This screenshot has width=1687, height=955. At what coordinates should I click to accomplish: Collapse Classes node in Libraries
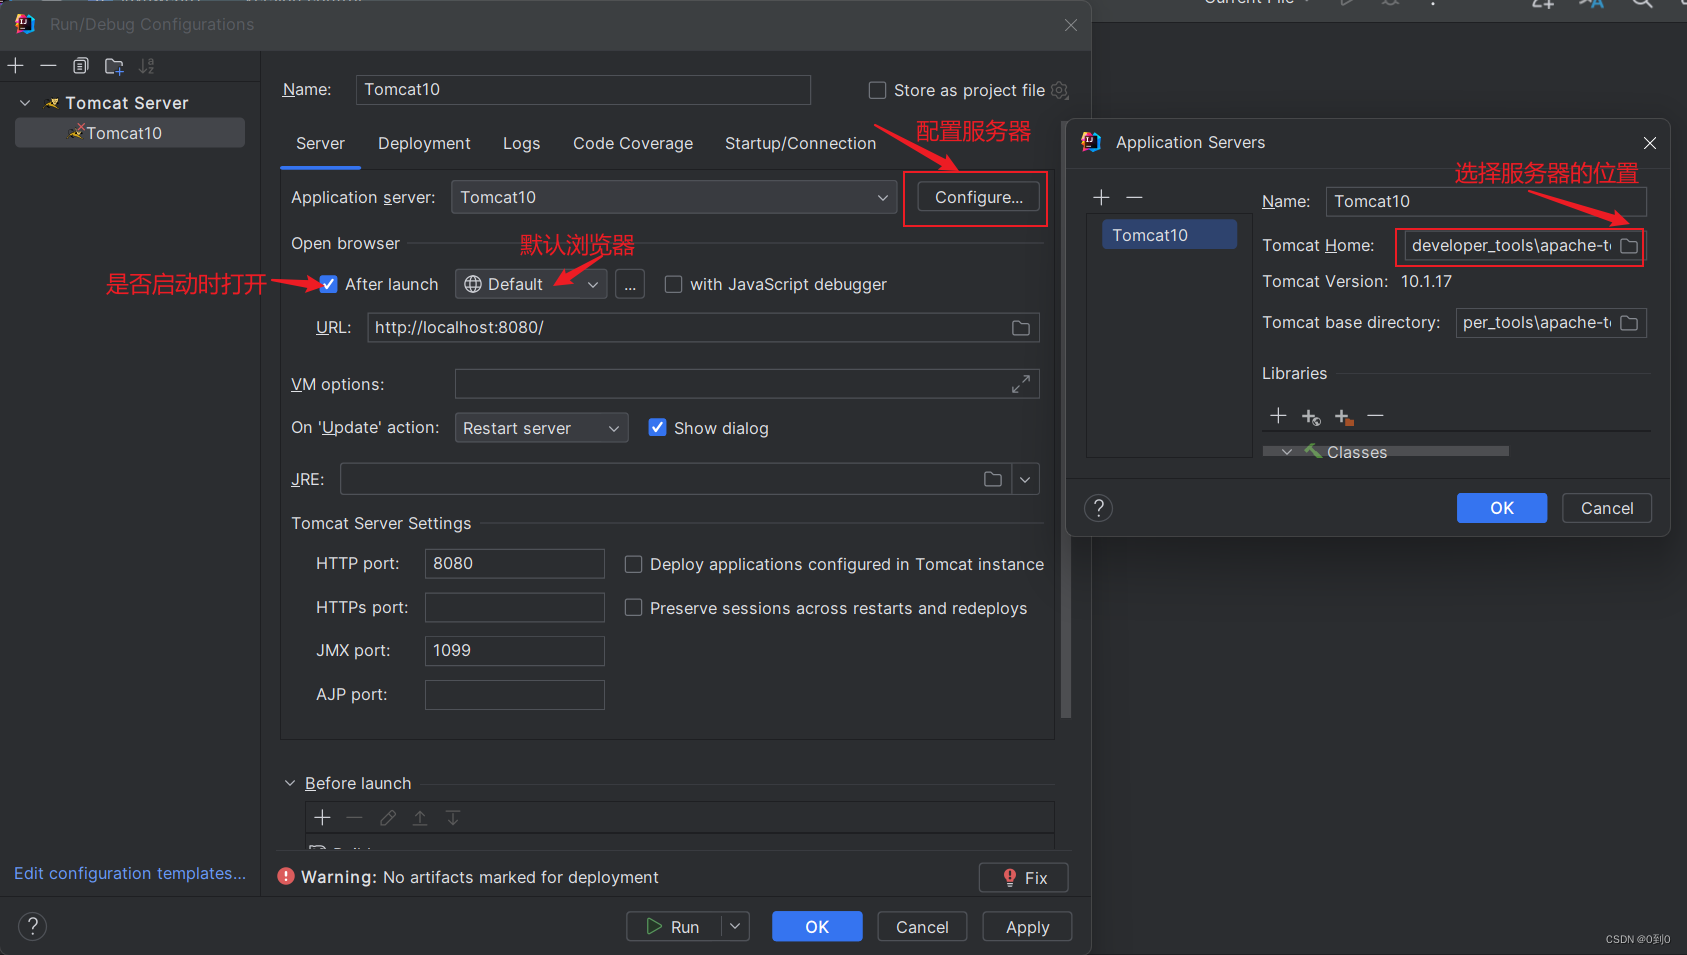pyautogui.click(x=1287, y=452)
